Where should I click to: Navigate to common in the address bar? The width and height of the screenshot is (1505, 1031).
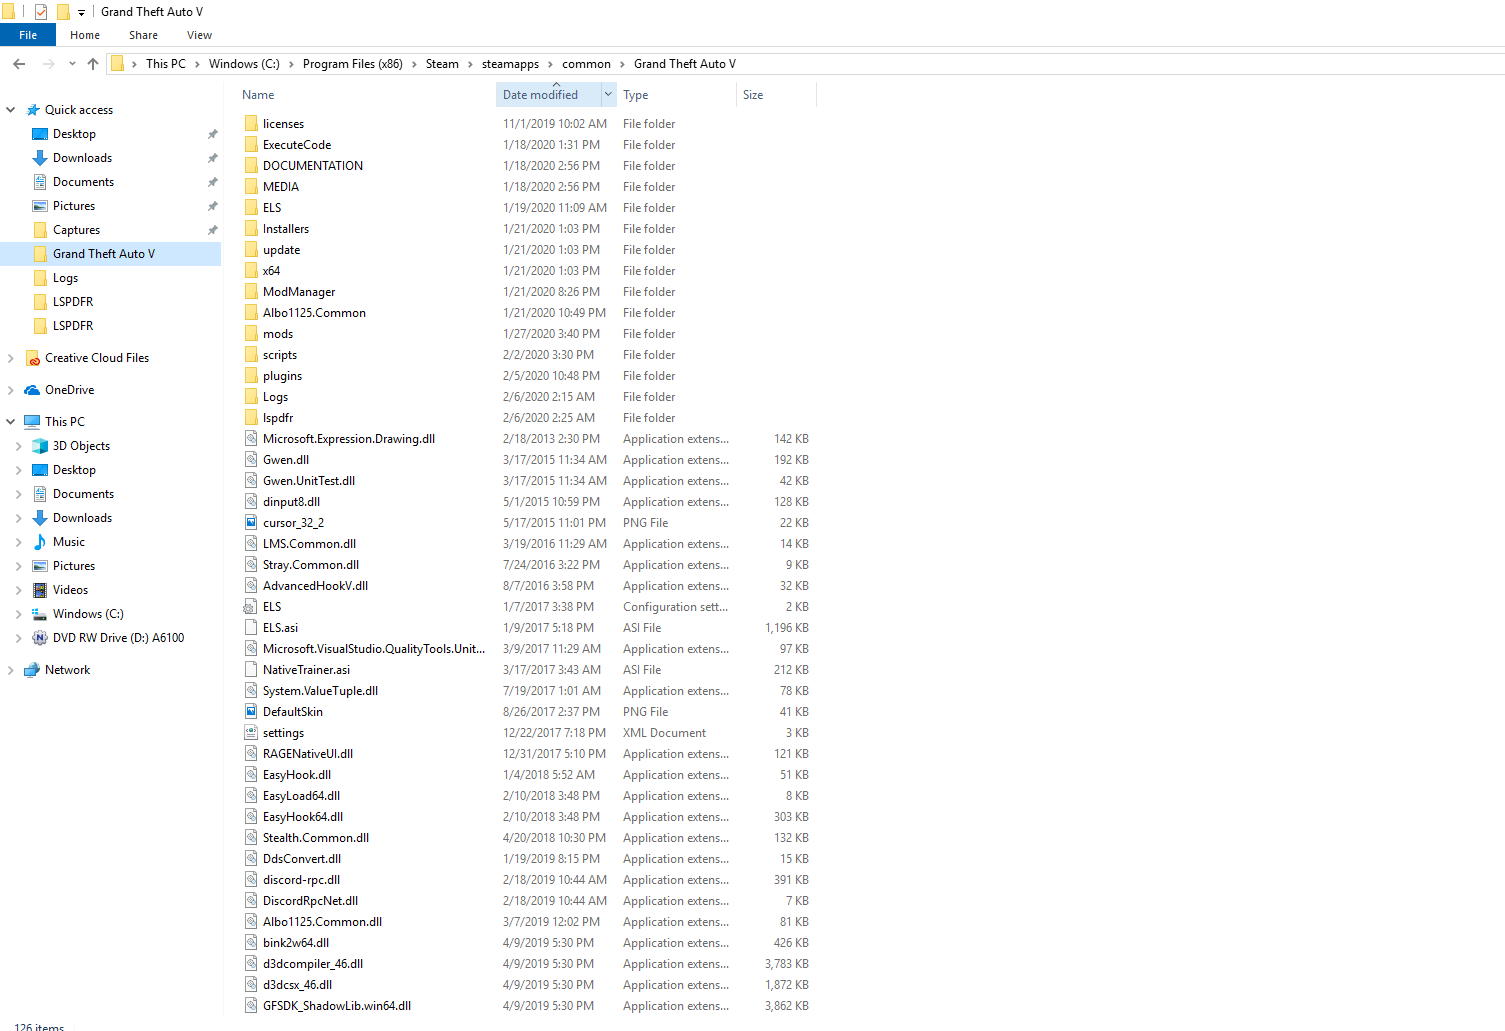(x=586, y=64)
